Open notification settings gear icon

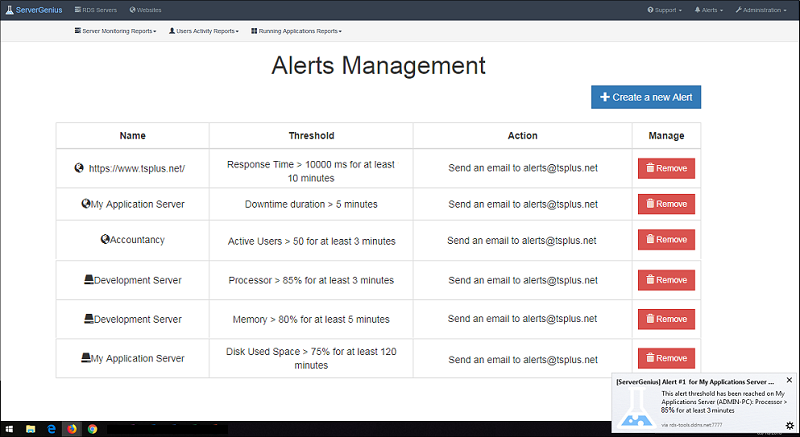tap(789, 426)
